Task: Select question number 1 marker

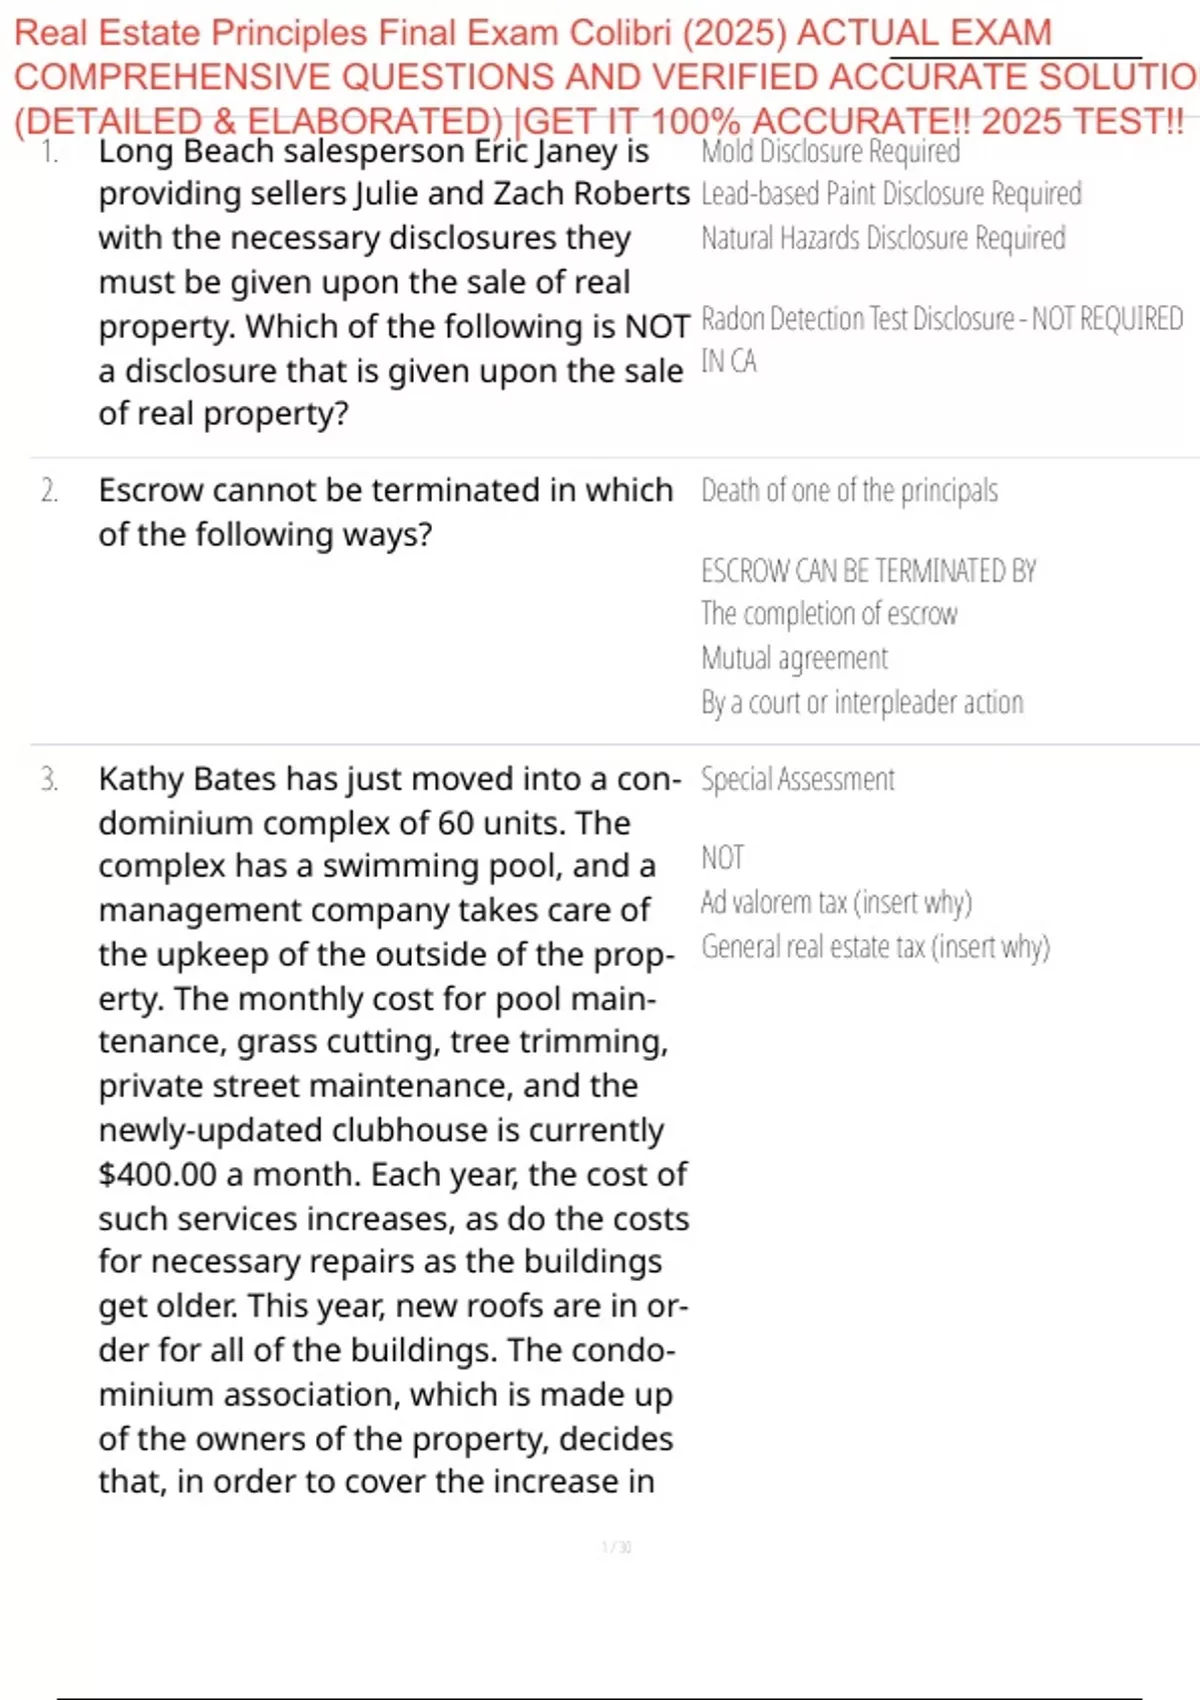Action: (50, 152)
